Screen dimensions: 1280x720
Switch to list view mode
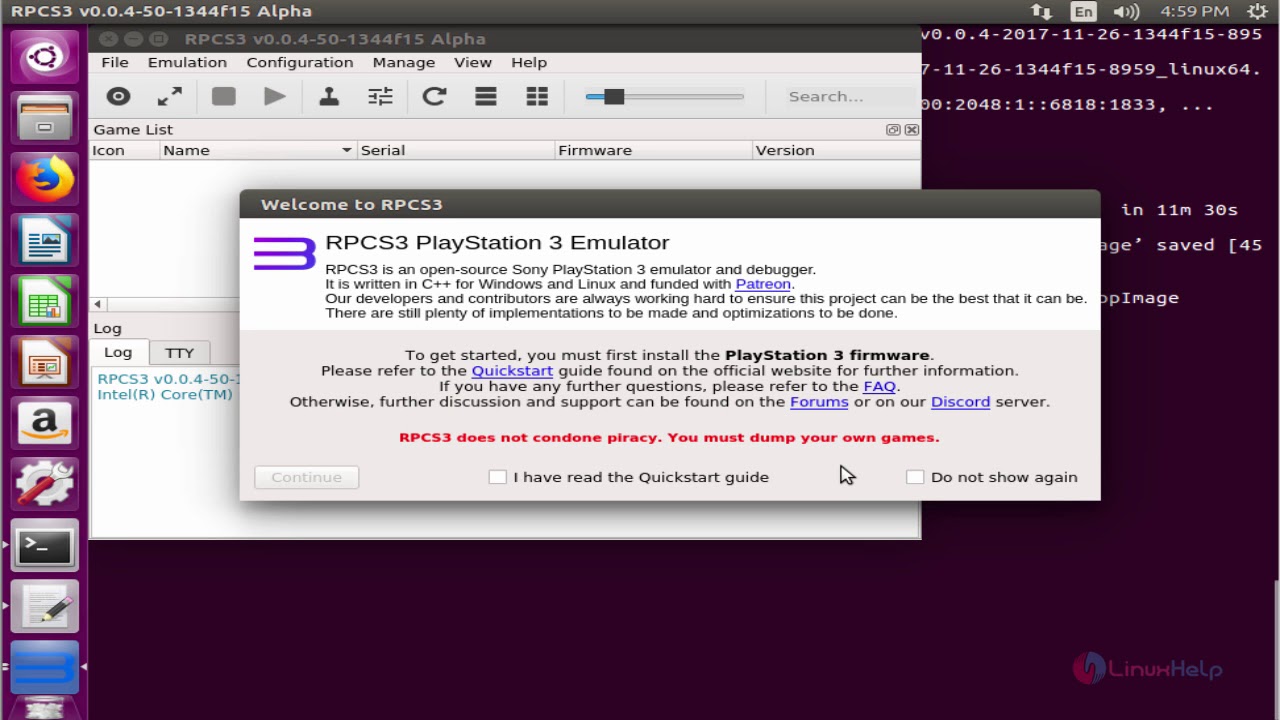(x=486, y=96)
